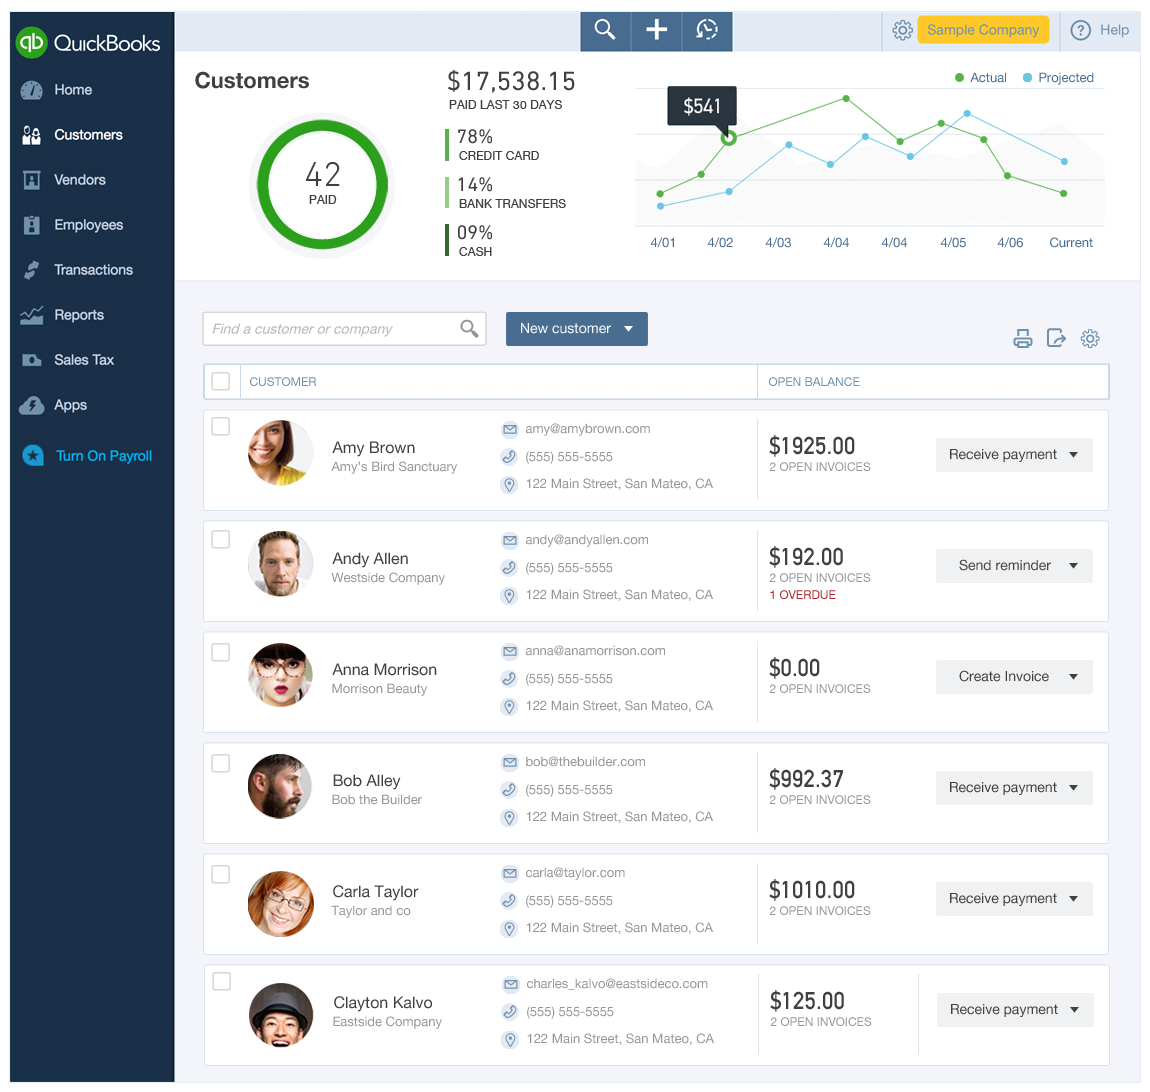This screenshot has width=1150, height=1092.
Task: Click the print icon above customer list
Action: click(x=1022, y=339)
